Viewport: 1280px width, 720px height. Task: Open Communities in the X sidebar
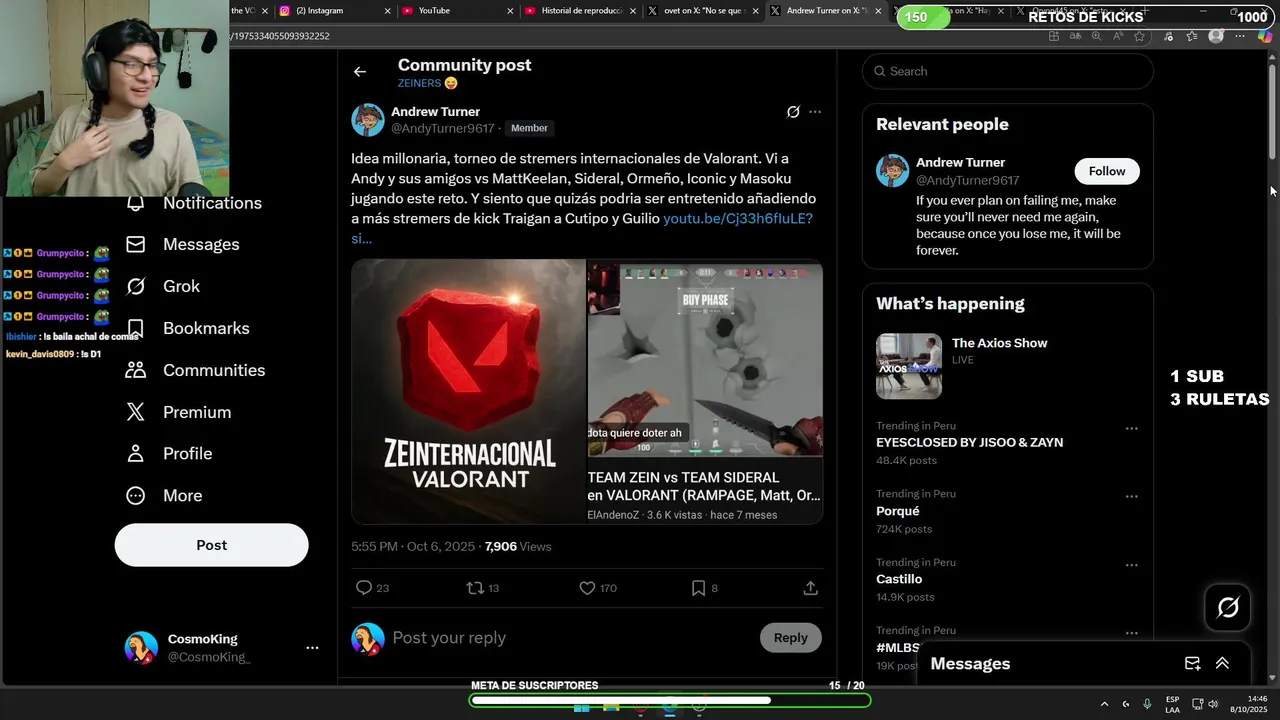pyautogui.click(x=196, y=370)
